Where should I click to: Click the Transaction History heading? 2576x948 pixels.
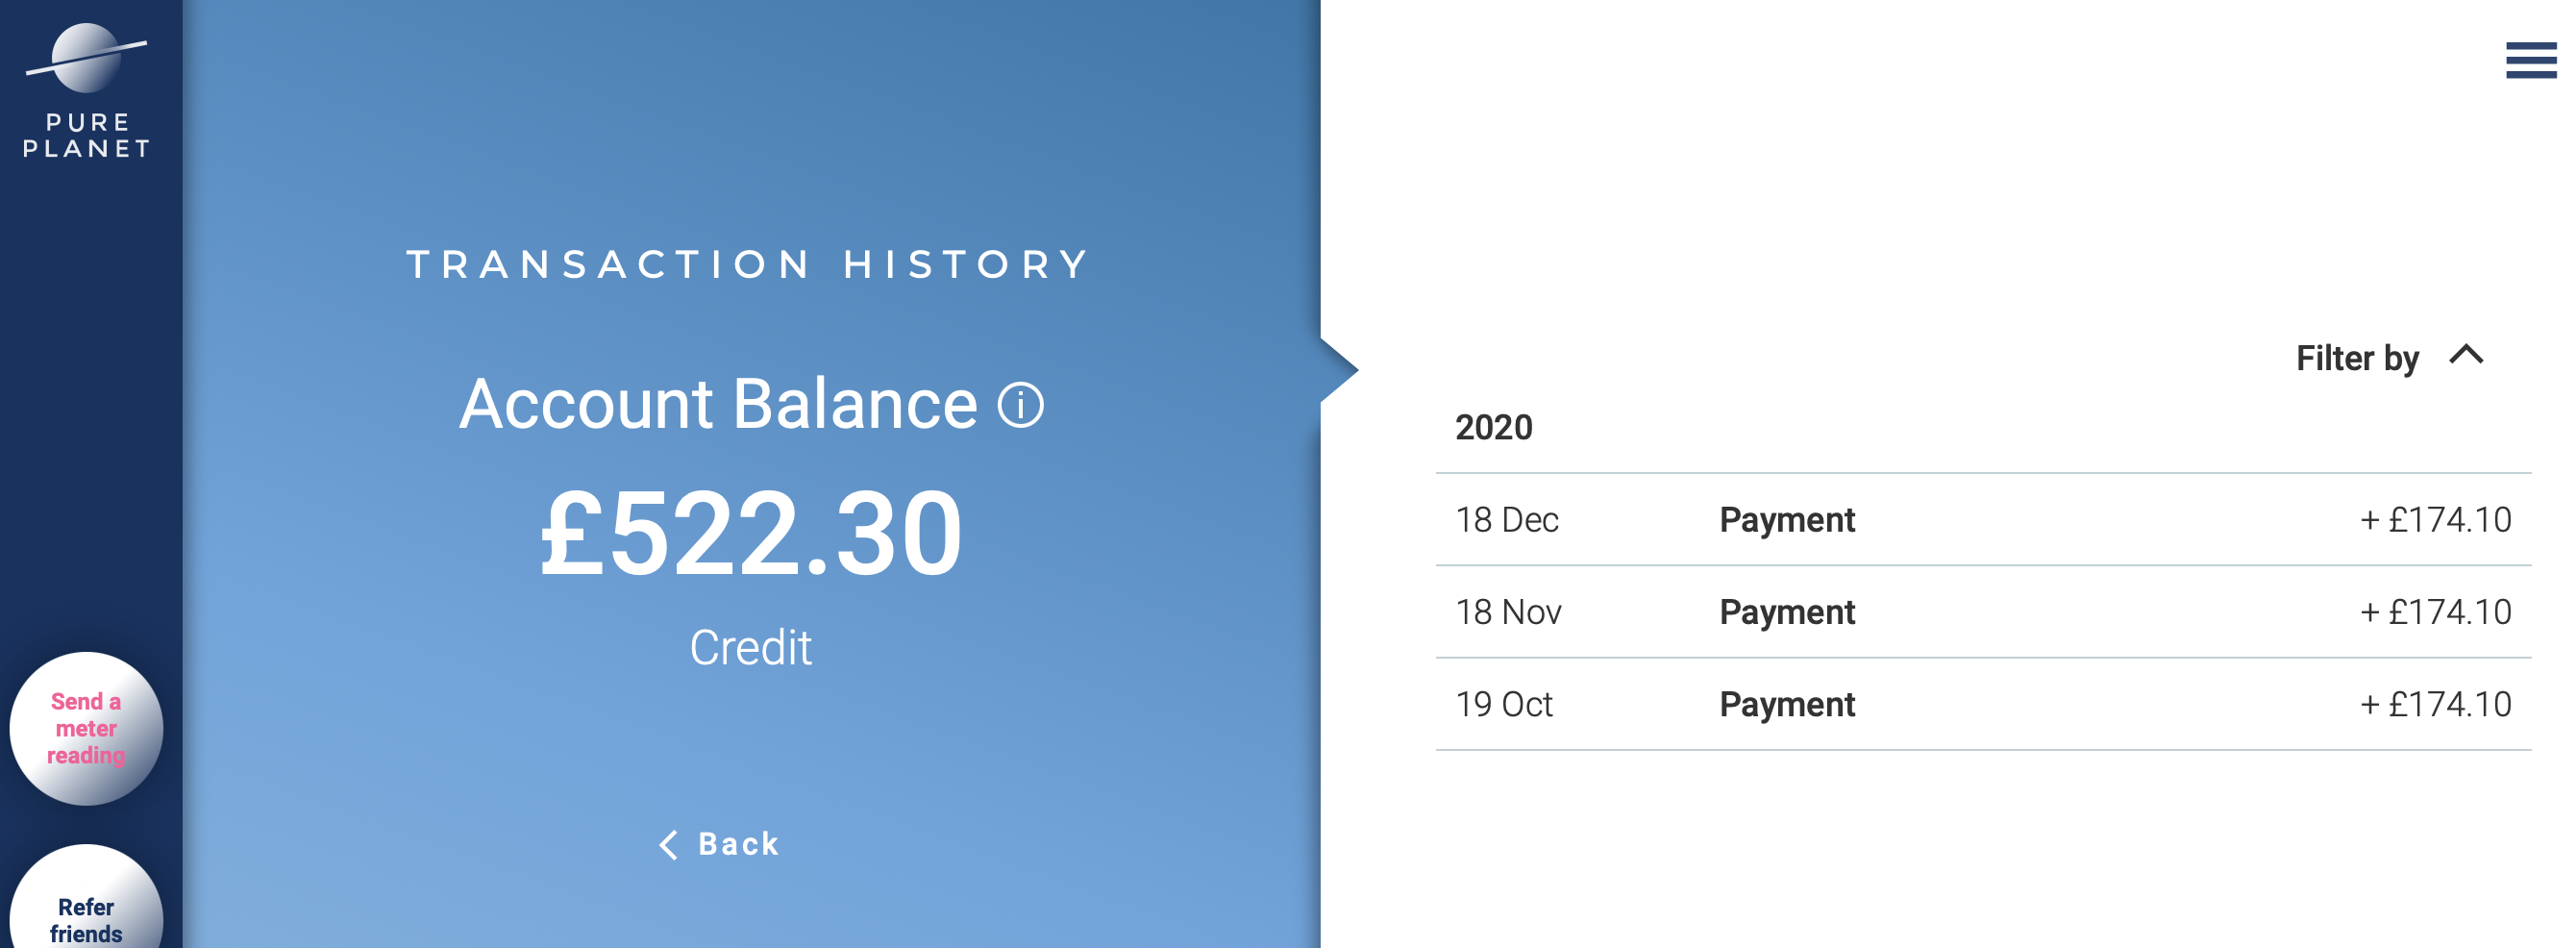point(748,265)
